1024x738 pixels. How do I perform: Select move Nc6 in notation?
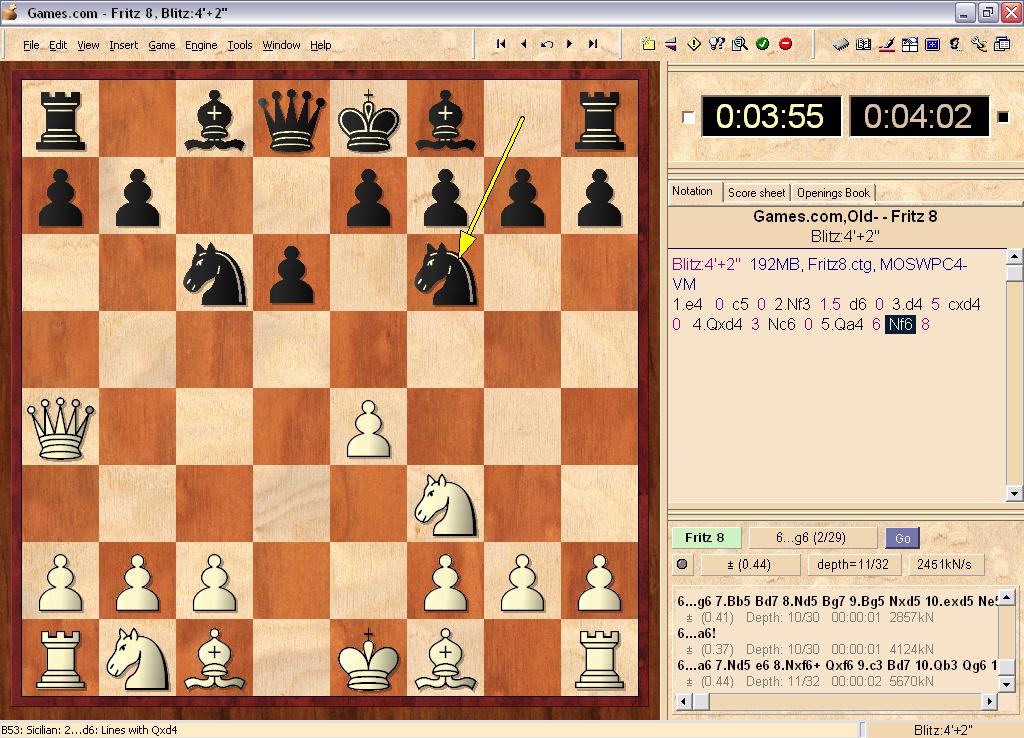pyautogui.click(x=782, y=325)
